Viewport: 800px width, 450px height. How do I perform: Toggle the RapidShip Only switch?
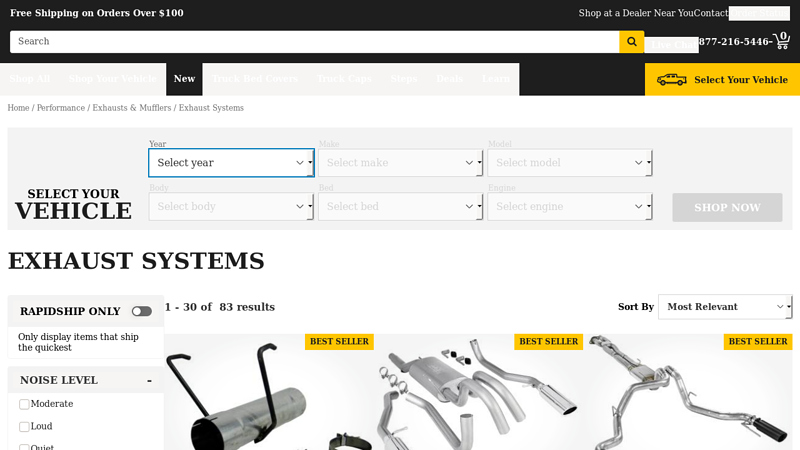point(141,311)
